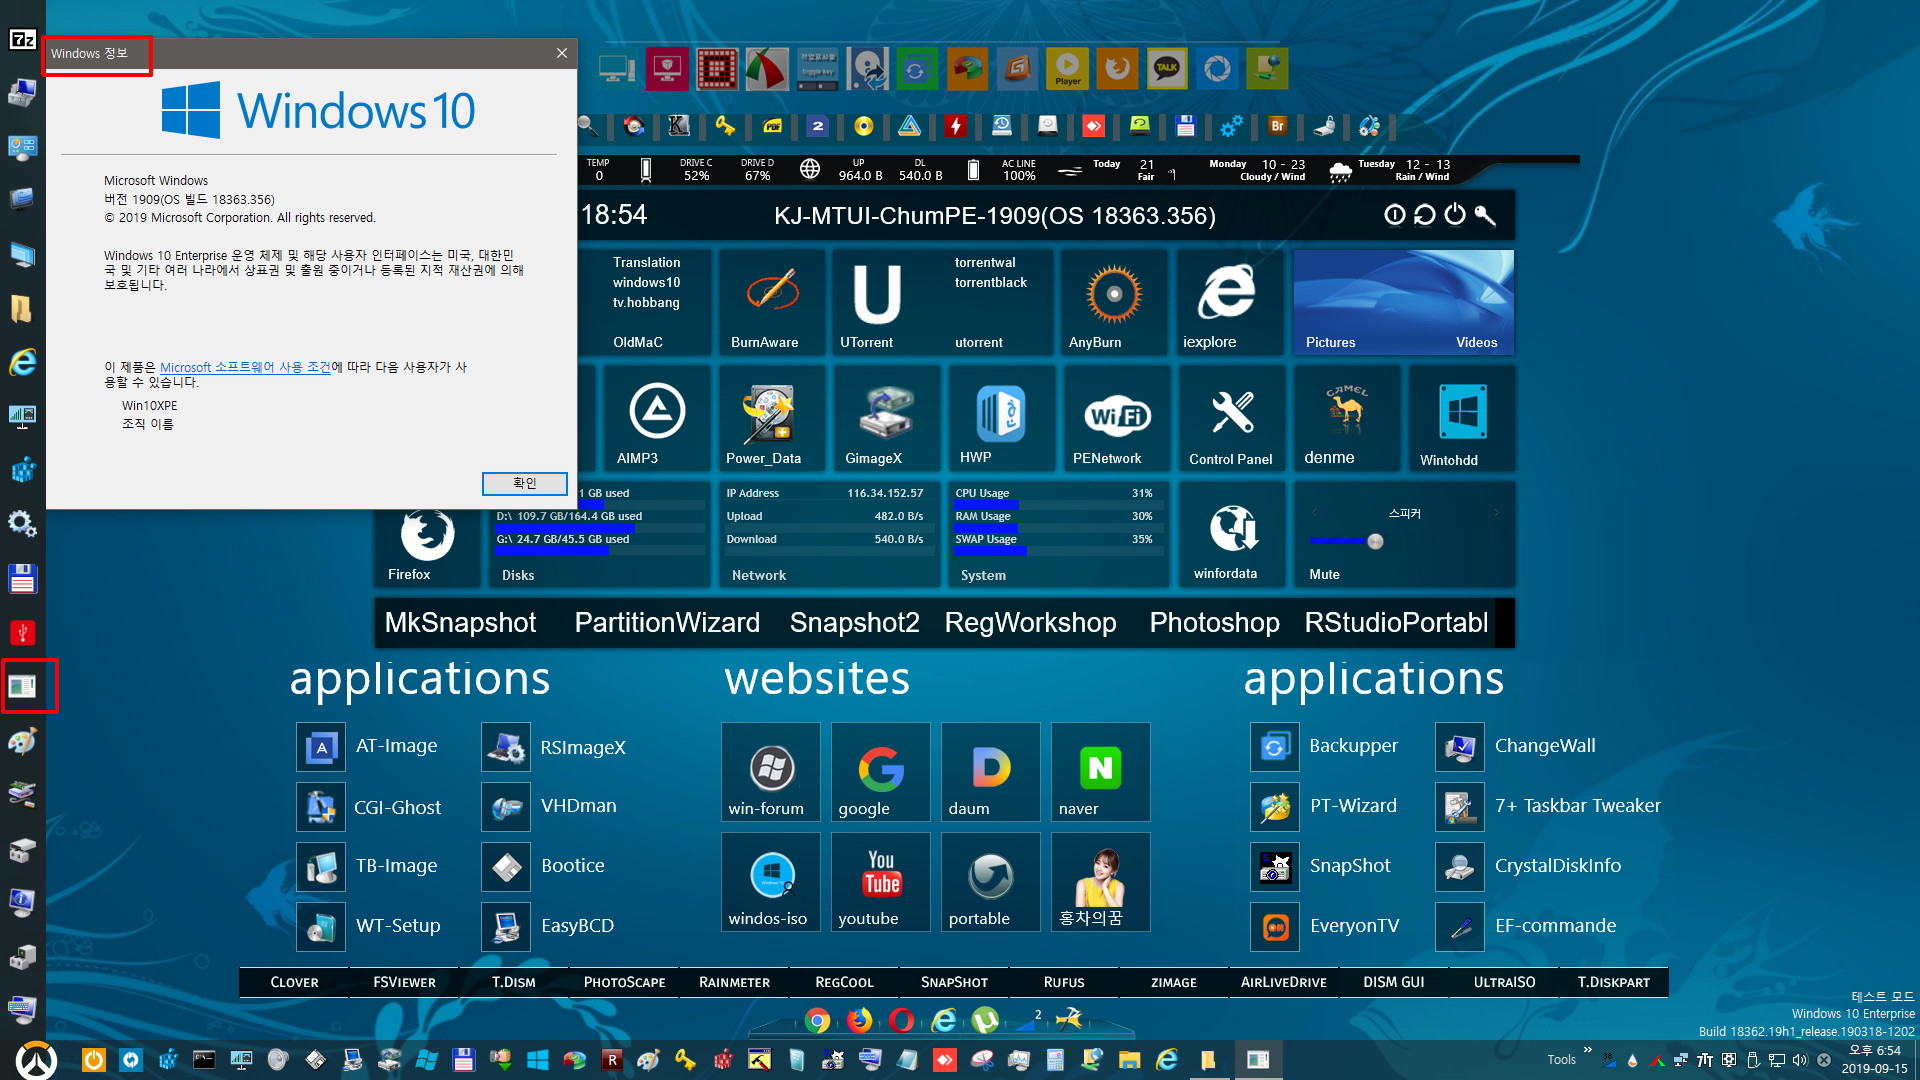Open the PENetwork WiFi tile
Image resolution: width=1920 pixels, height=1080 pixels.
[1117, 418]
